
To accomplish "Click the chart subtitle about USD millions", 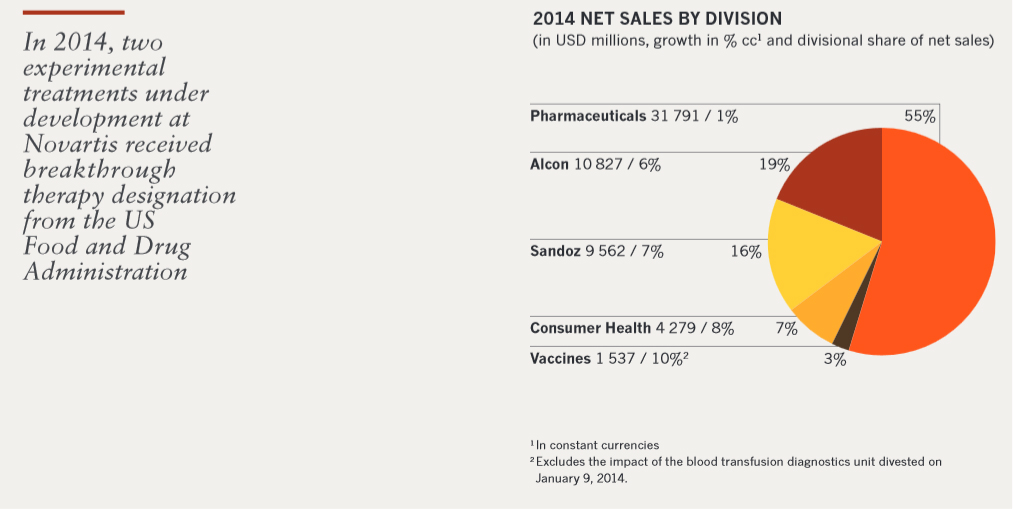I will point(762,42).
